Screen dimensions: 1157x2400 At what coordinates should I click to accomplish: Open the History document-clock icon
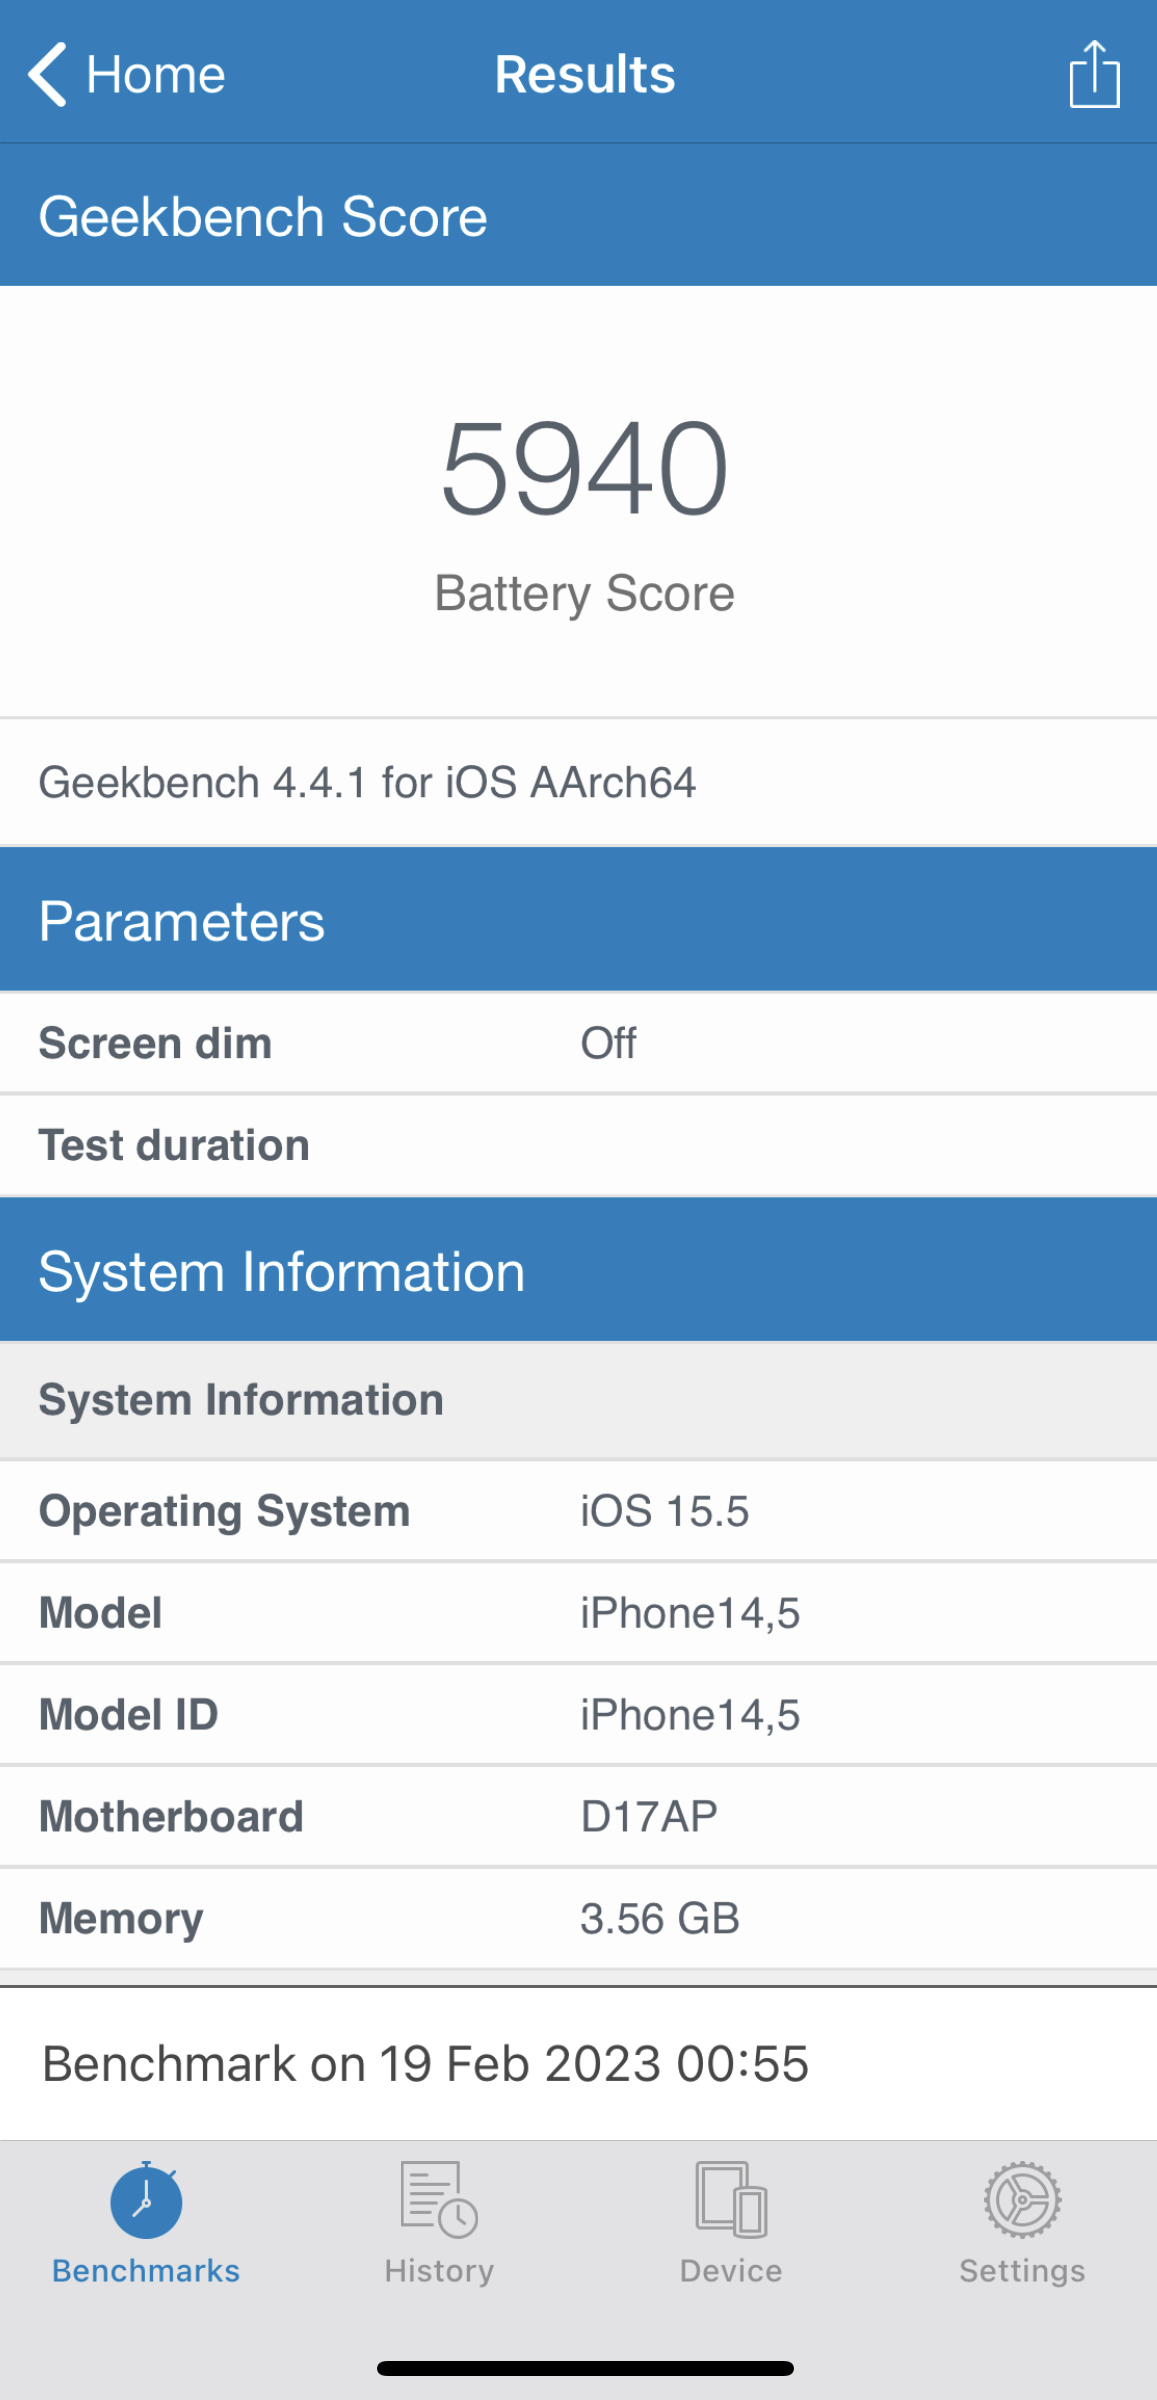click(x=439, y=2200)
